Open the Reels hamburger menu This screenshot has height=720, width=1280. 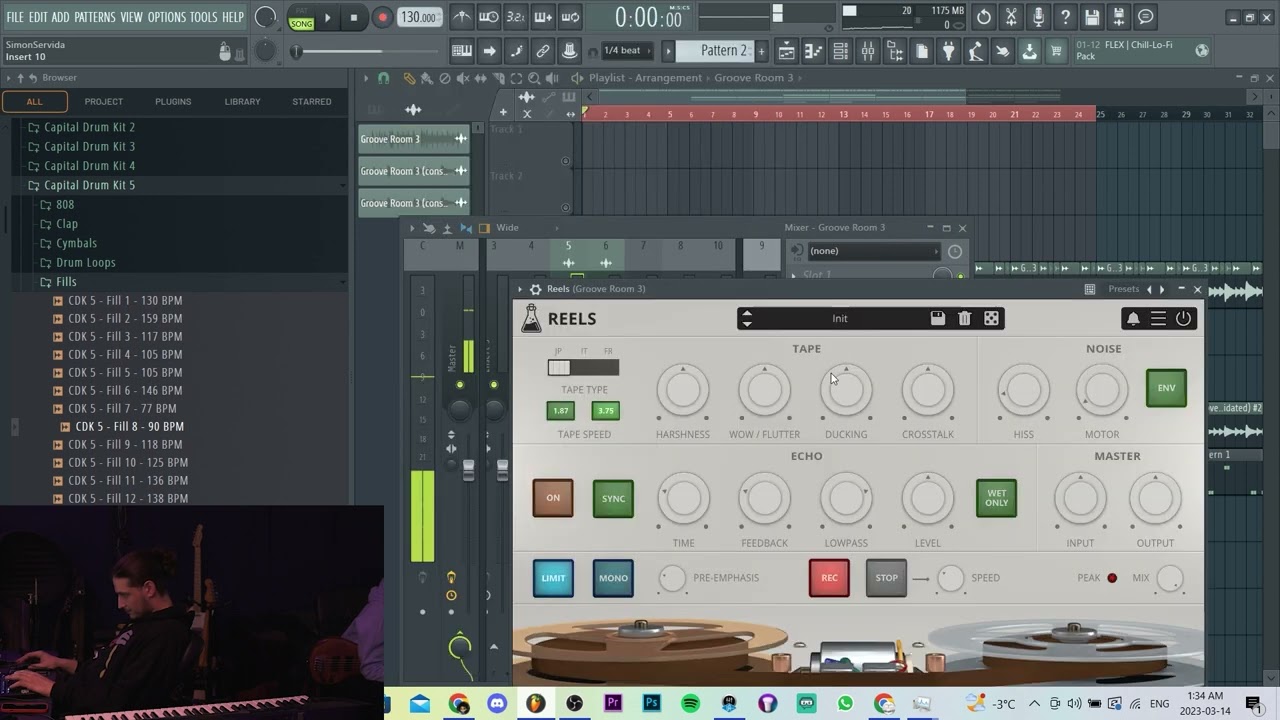(x=1158, y=319)
